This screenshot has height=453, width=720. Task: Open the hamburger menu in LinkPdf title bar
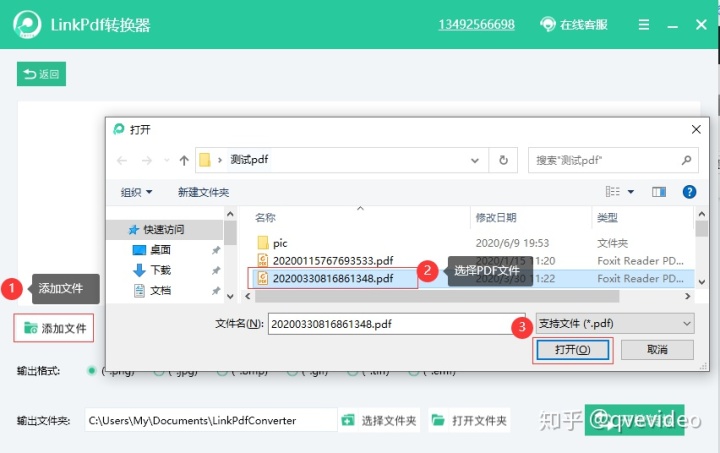(644, 24)
